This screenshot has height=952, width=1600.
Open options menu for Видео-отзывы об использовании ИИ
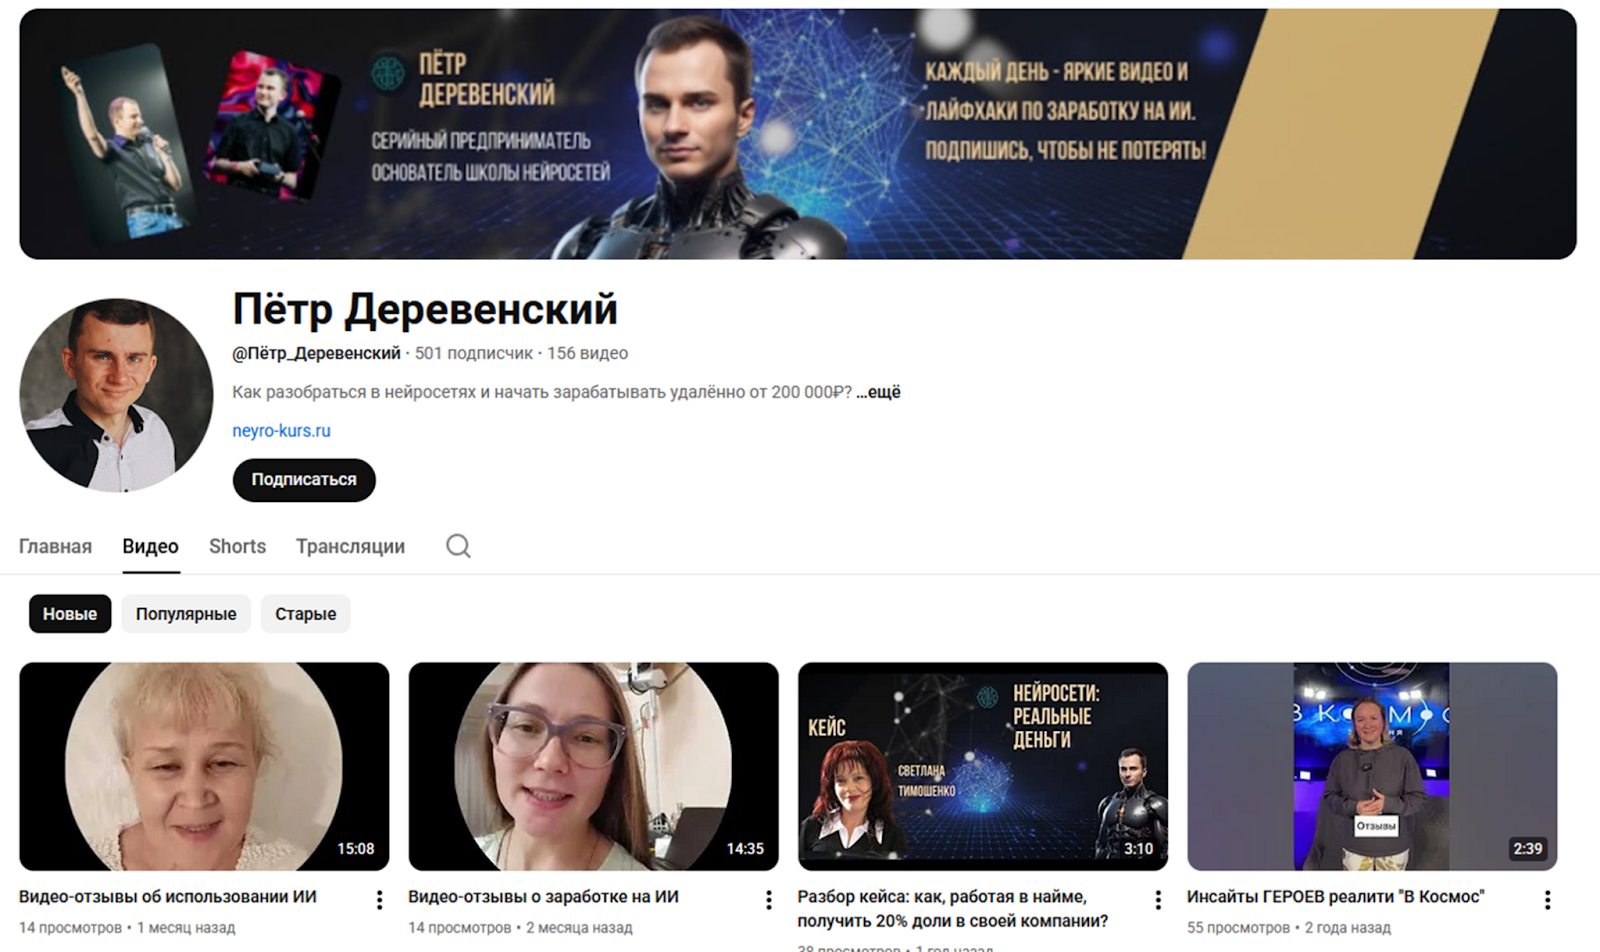coord(379,900)
